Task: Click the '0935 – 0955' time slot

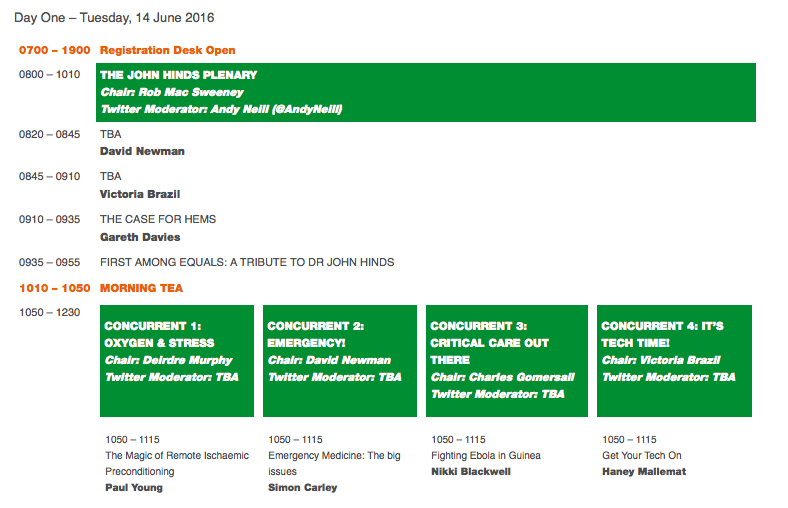Action: point(50,262)
